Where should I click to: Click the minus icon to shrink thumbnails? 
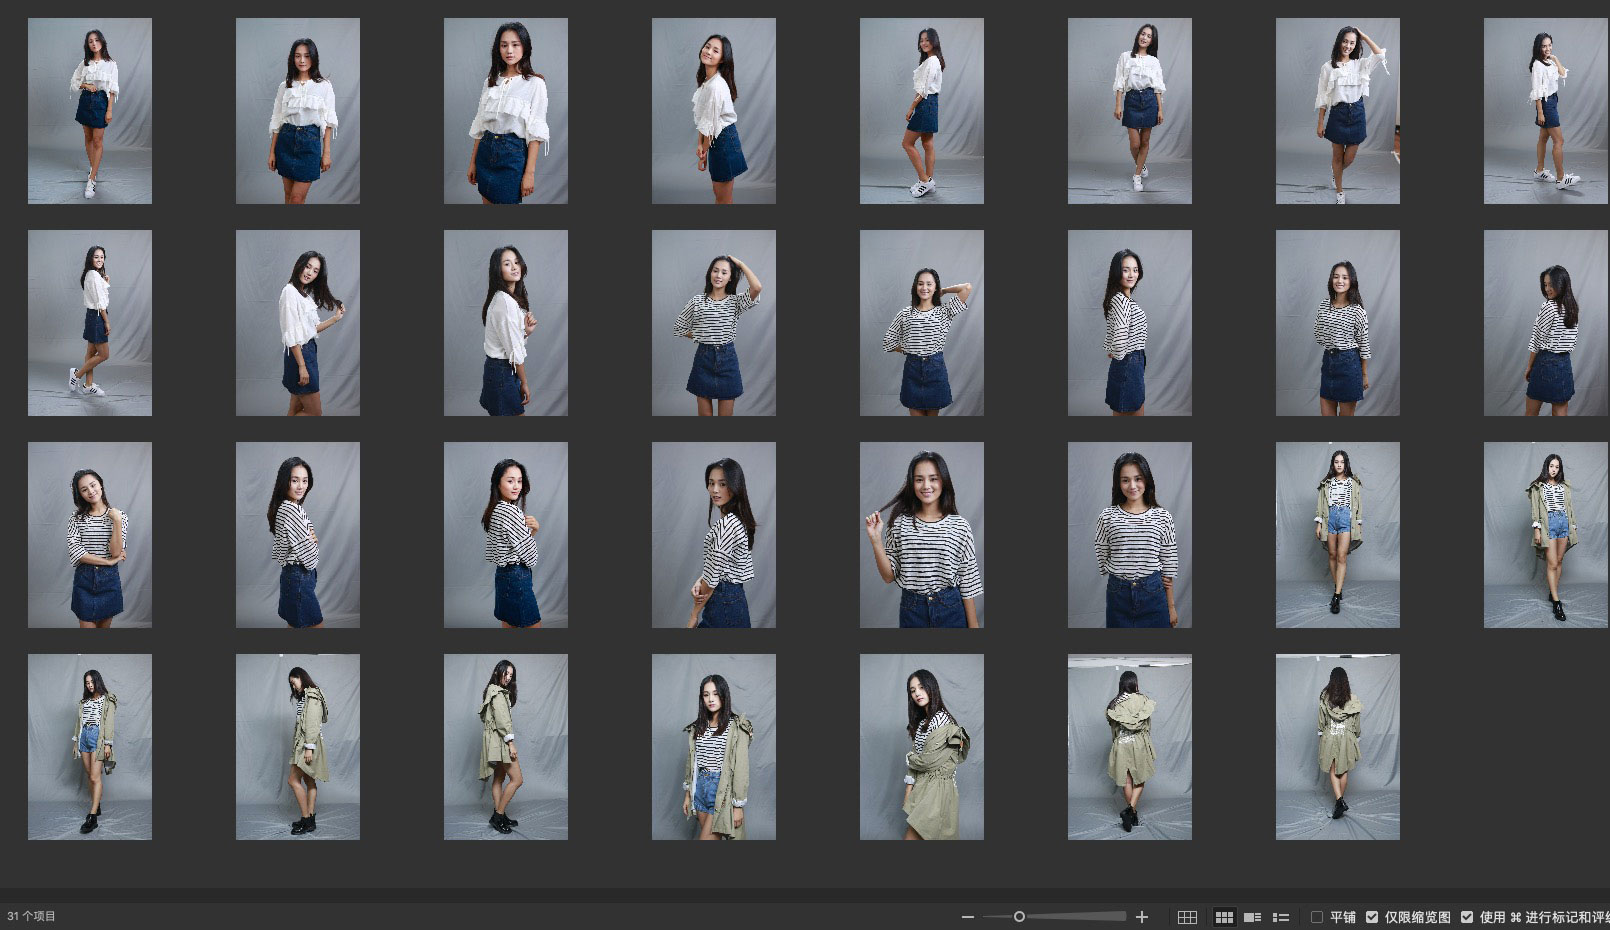(967, 917)
